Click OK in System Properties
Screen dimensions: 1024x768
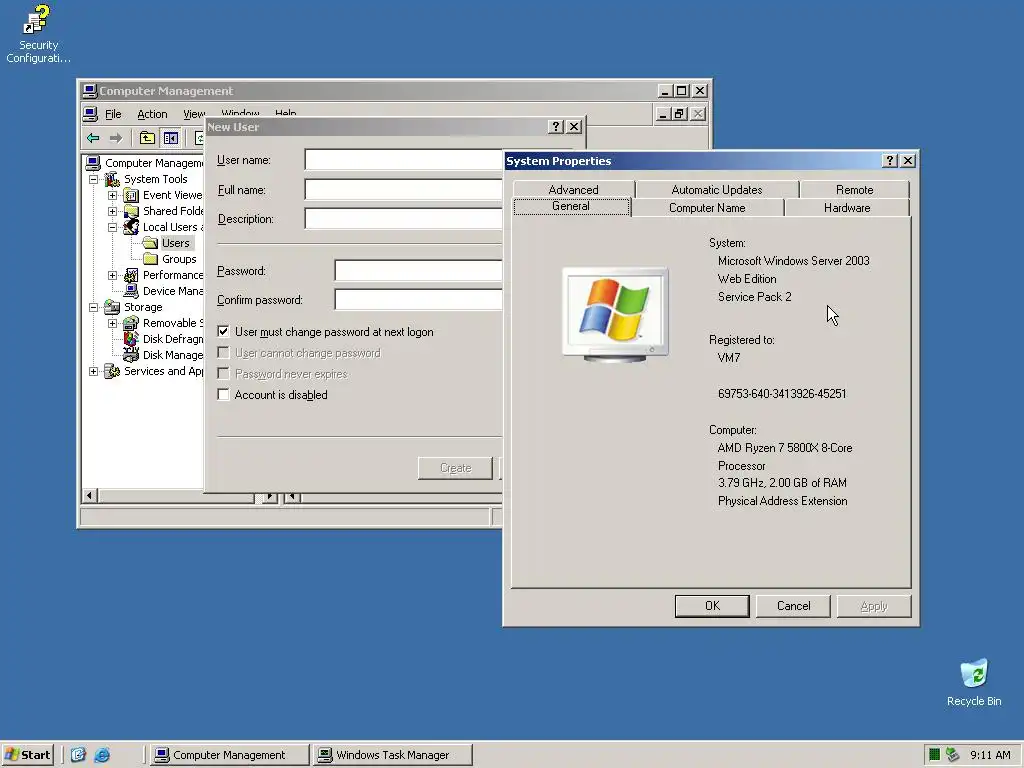point(712,606)
